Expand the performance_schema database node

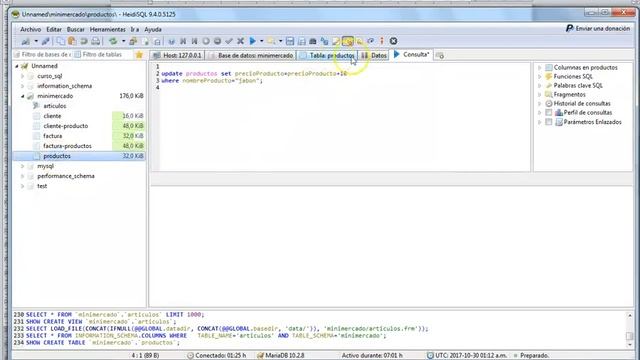pyautogui.click(x=22, y=176)
